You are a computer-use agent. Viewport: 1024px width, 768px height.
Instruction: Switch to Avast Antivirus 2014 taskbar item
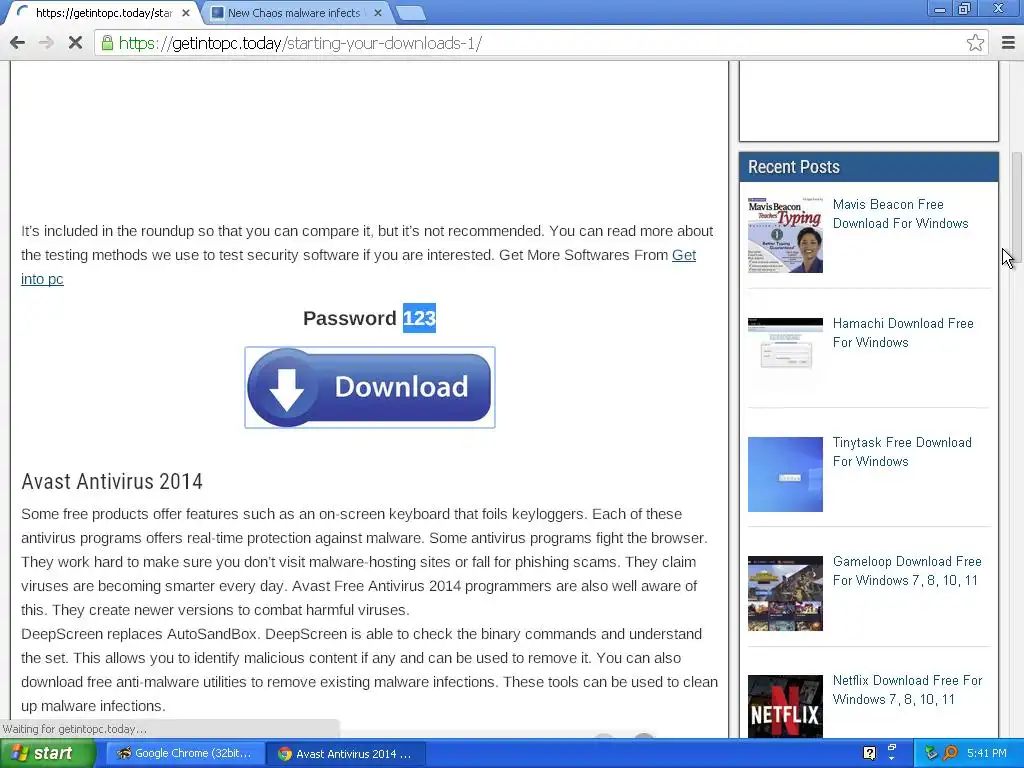[x=346, y=754]
